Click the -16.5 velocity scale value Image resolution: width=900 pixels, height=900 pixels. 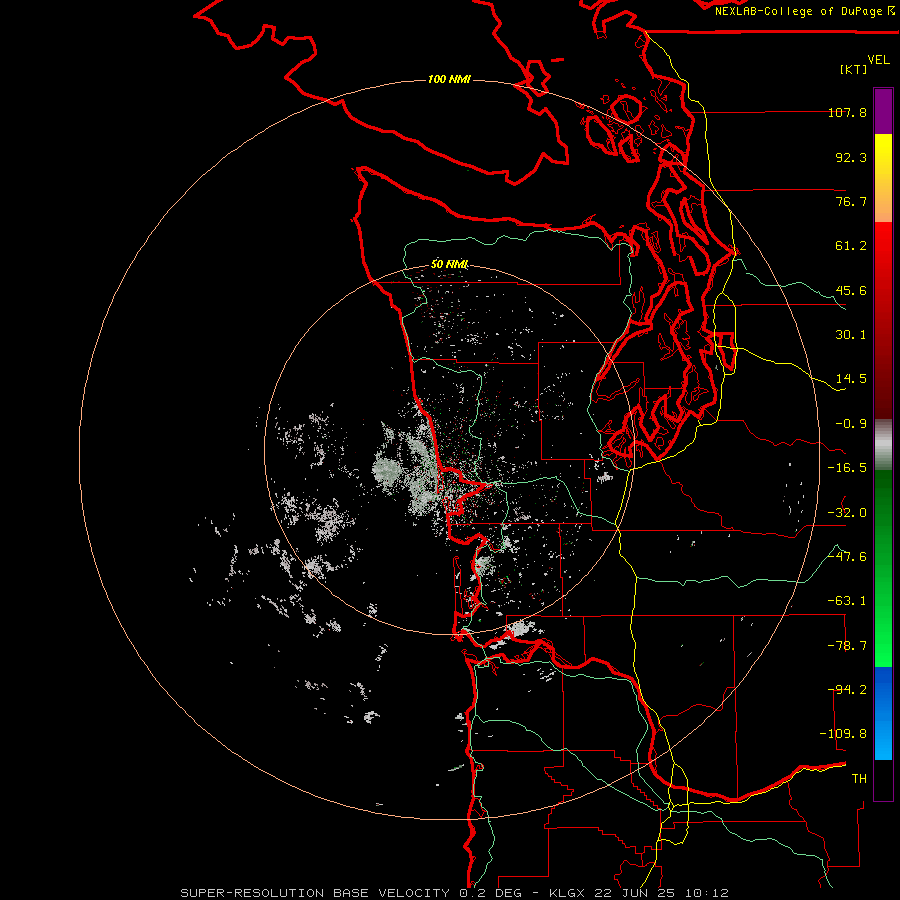(847, 468)
